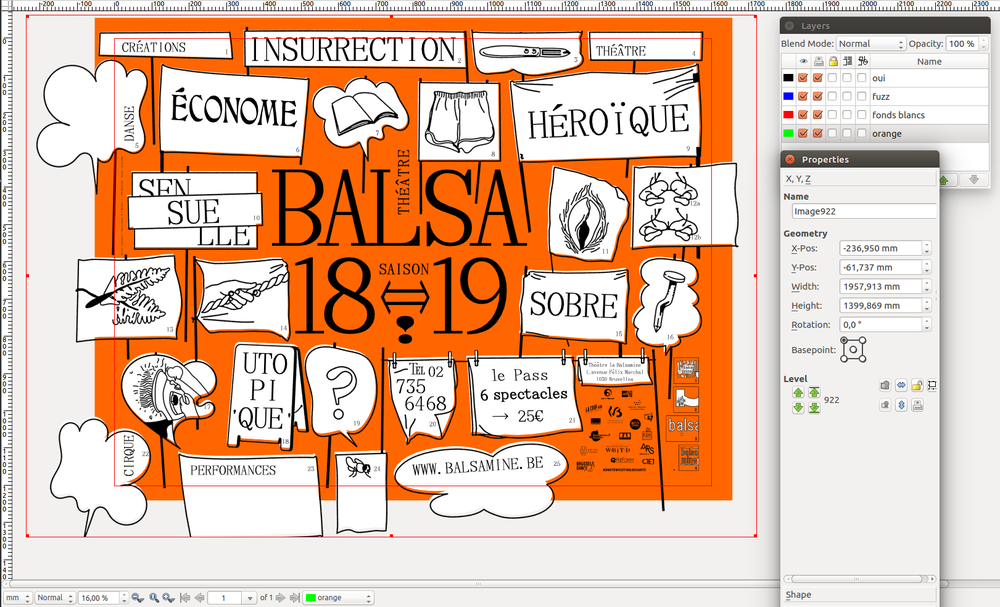The width and height of the screenshot is (1000, 607).
Task: Hide the oui layer visibility checkbox
Action: (802, 78)
